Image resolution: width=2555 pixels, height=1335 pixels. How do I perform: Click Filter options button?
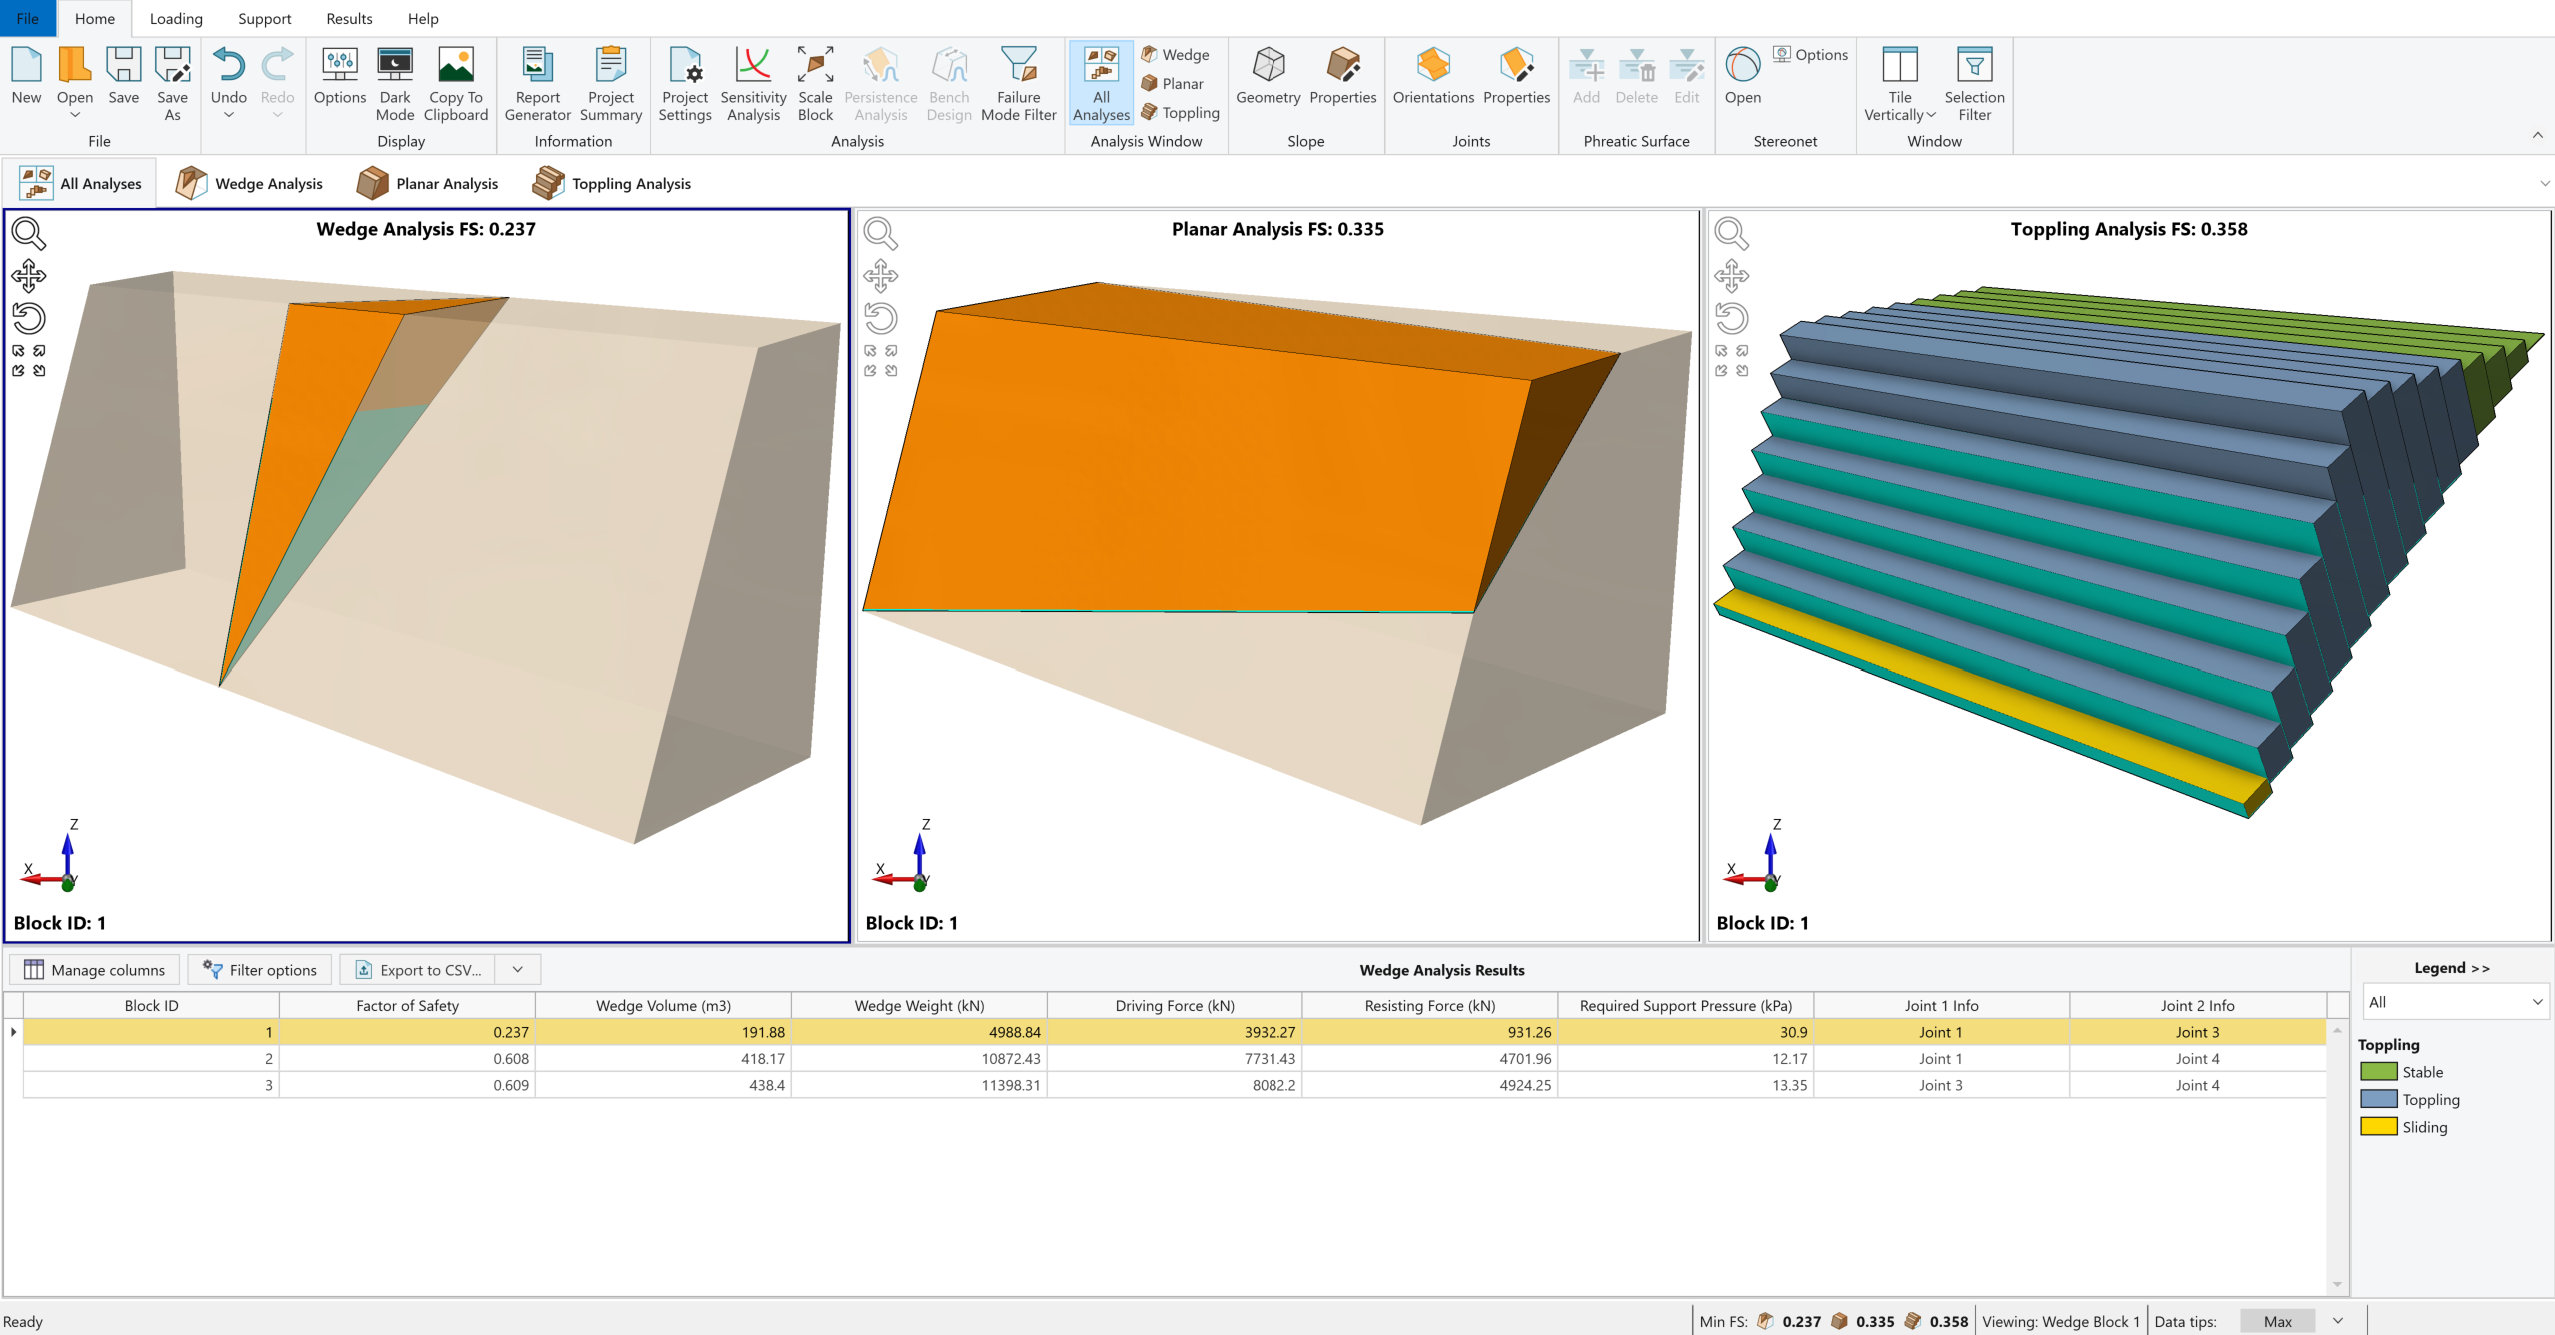click(260, 969)
